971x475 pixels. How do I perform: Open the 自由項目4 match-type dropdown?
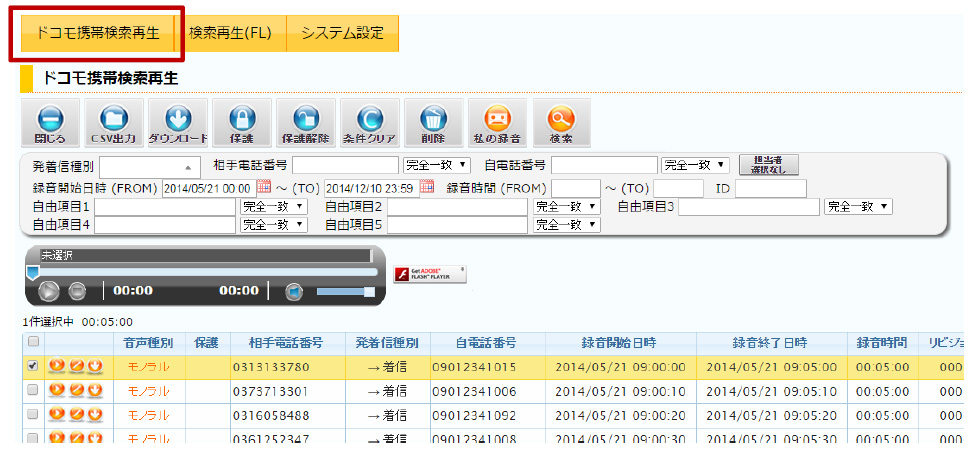tap(274, 225)
